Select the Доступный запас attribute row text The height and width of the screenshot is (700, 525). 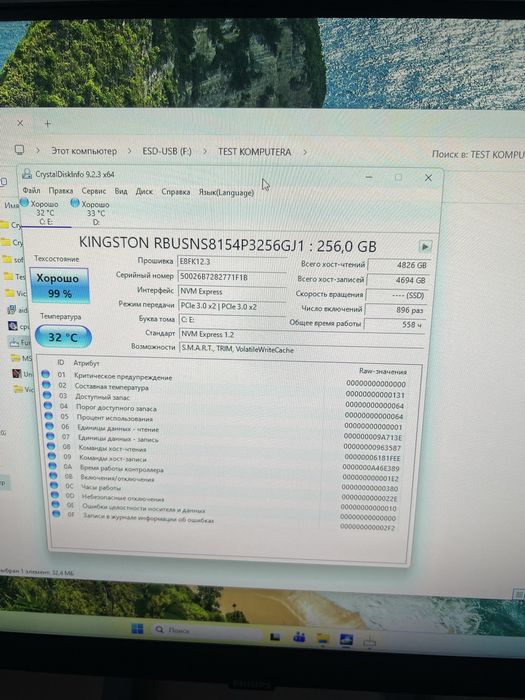tap(102, 397)
